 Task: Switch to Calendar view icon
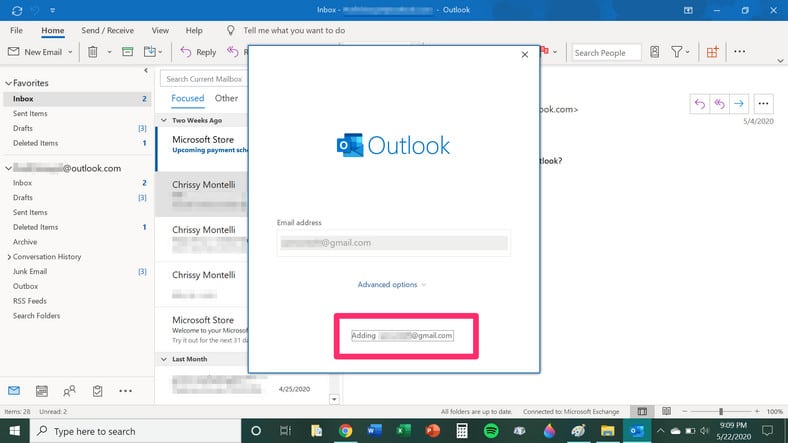tap(42, 390)
